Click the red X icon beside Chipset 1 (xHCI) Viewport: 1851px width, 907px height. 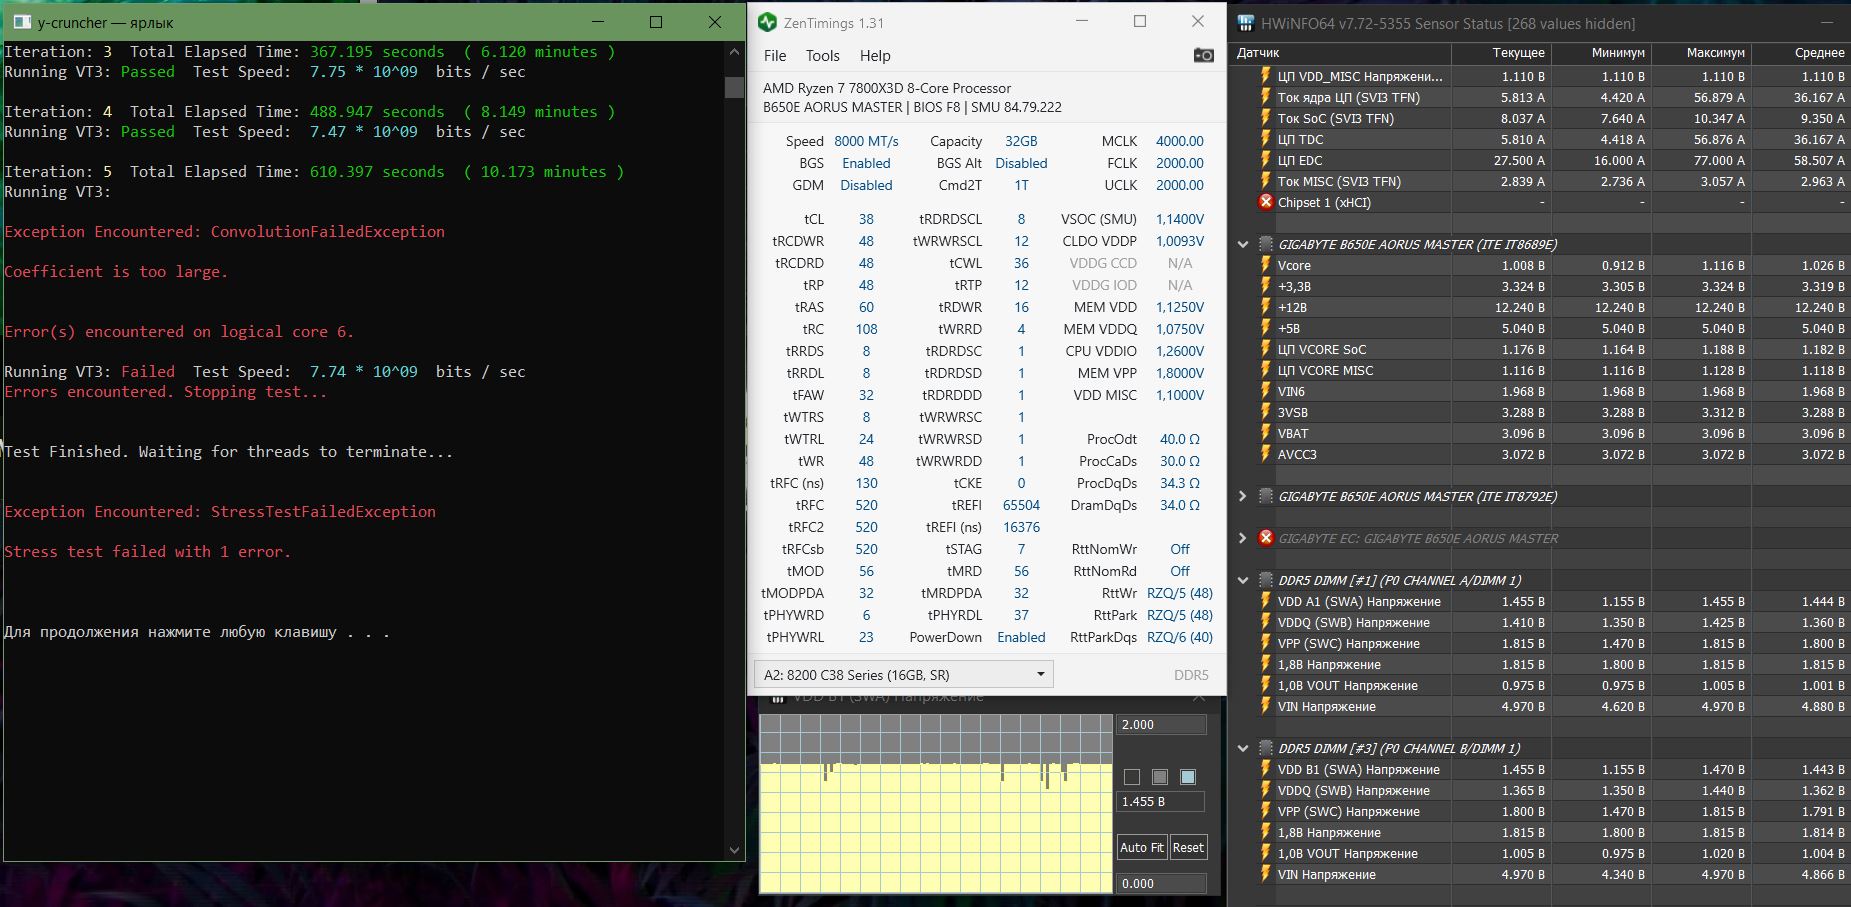[1265, 202]
